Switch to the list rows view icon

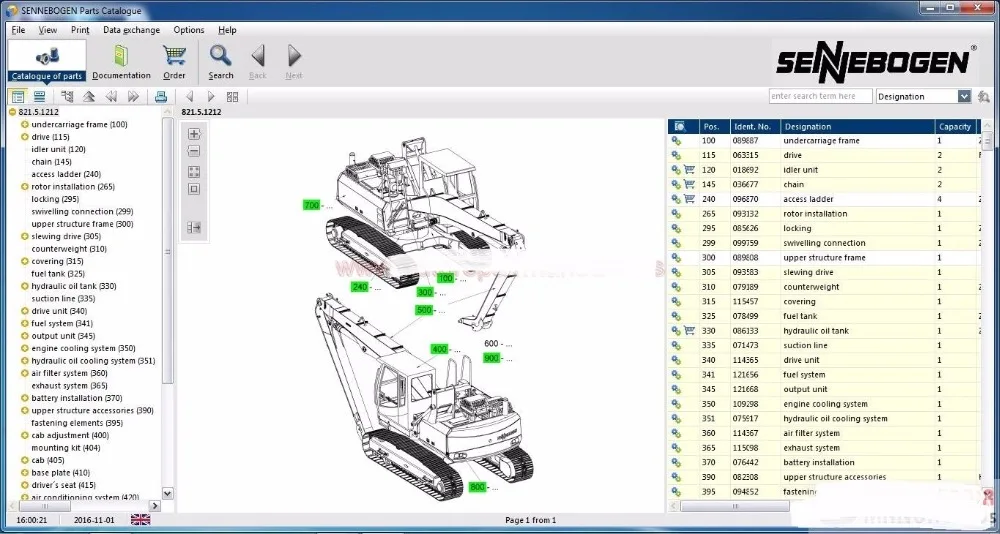click(40, 97)
